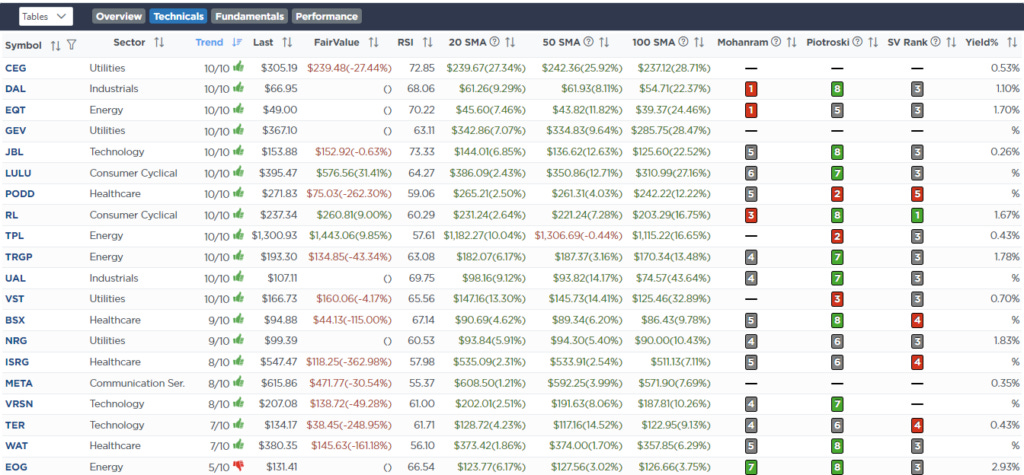This screenshot has width=1024, height=475.
Task: Open the TPL symbol link
Action: click(x=14, y=236)
